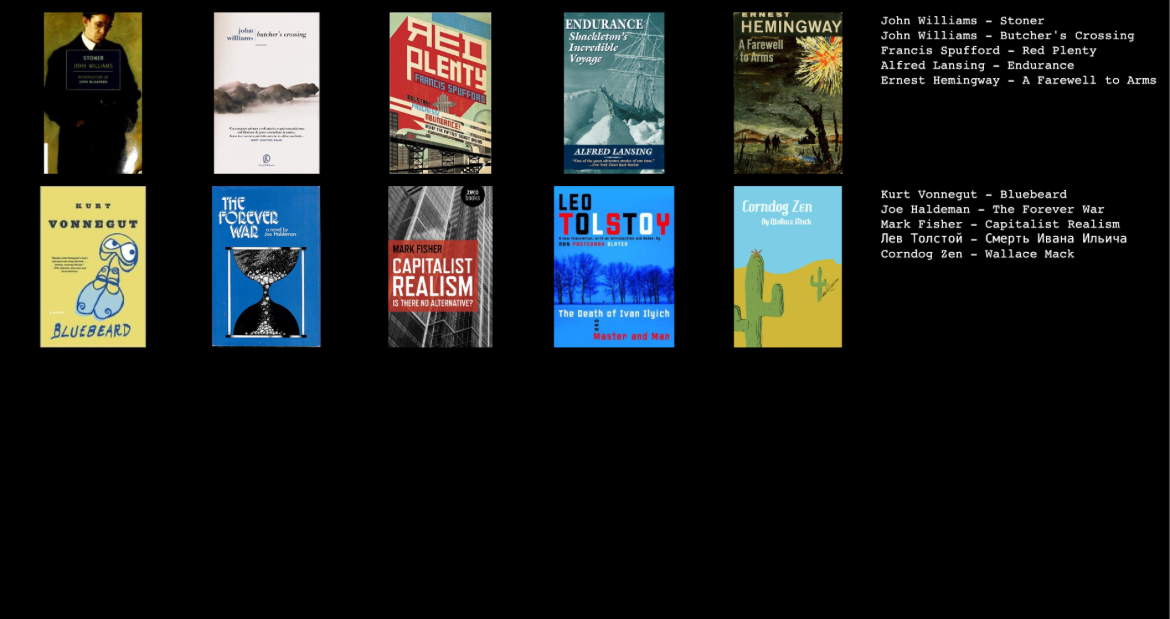Select the line 'John Williams - Butcher's Crossing'
This screenshot has width=1170, height=619.
[1007, 36]
